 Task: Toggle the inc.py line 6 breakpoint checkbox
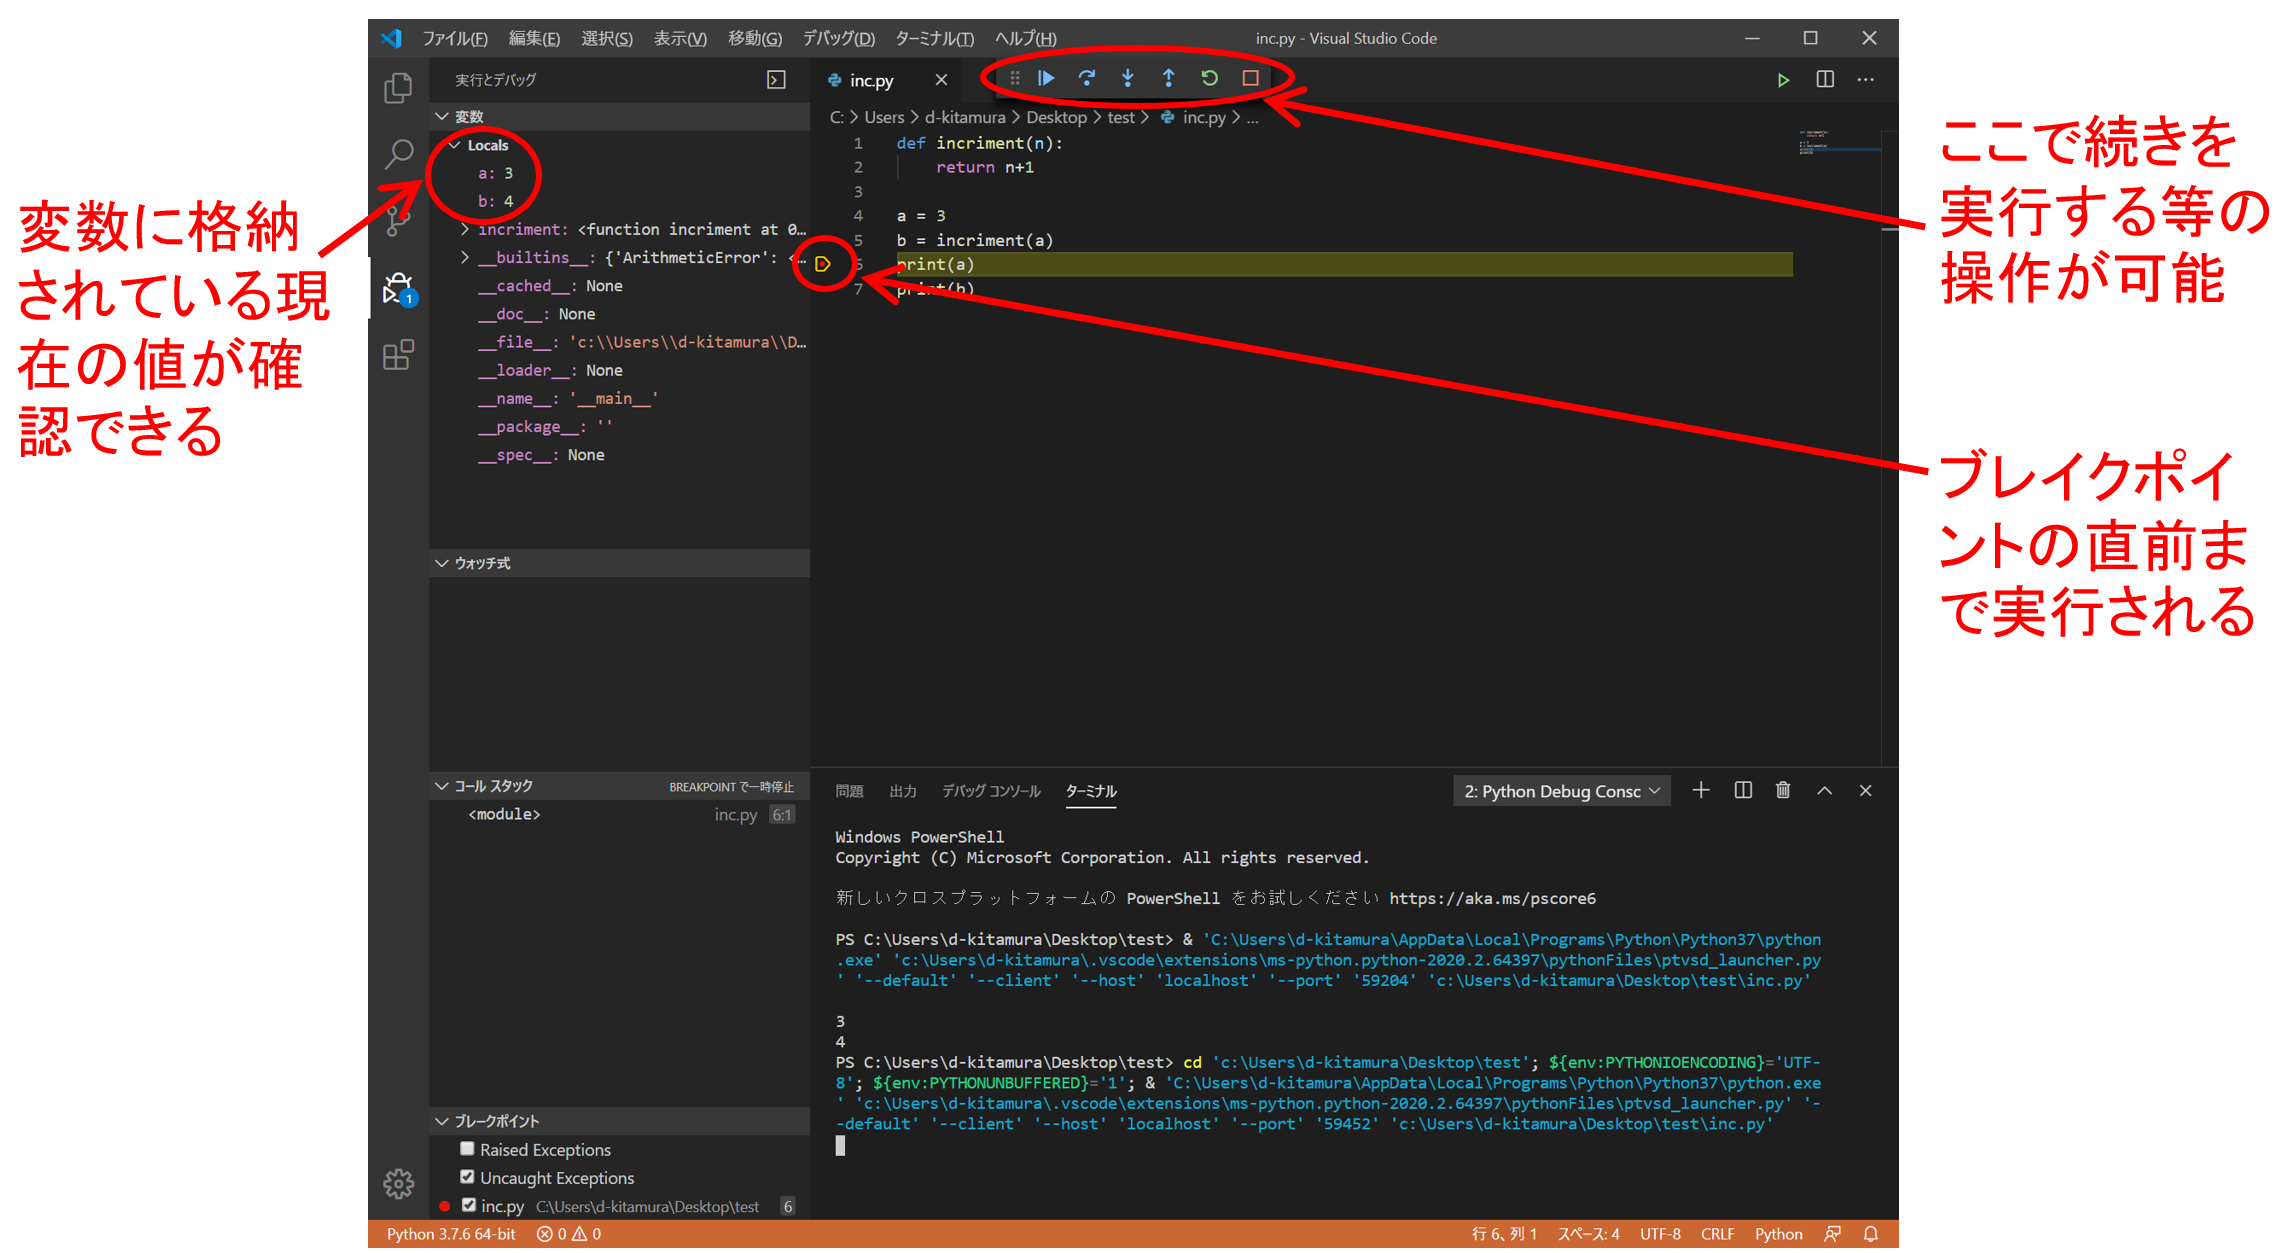pos(468,1205)
